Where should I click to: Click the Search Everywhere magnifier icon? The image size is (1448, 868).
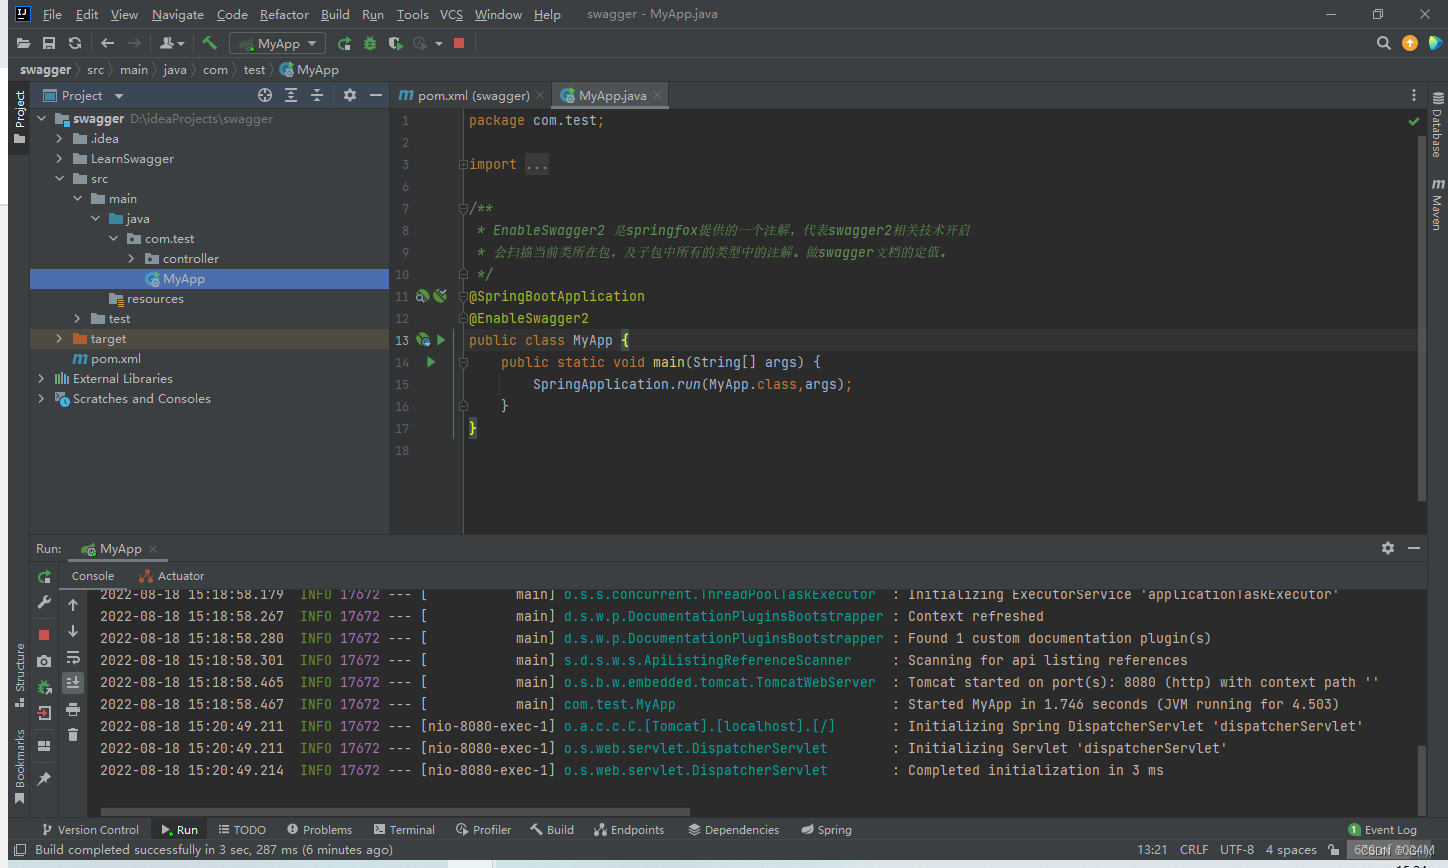1384,43
